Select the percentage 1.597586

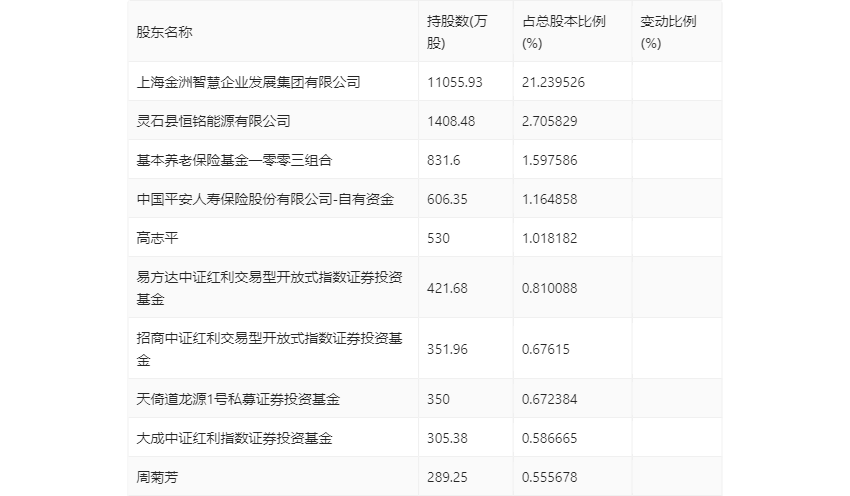click(550, 160)
